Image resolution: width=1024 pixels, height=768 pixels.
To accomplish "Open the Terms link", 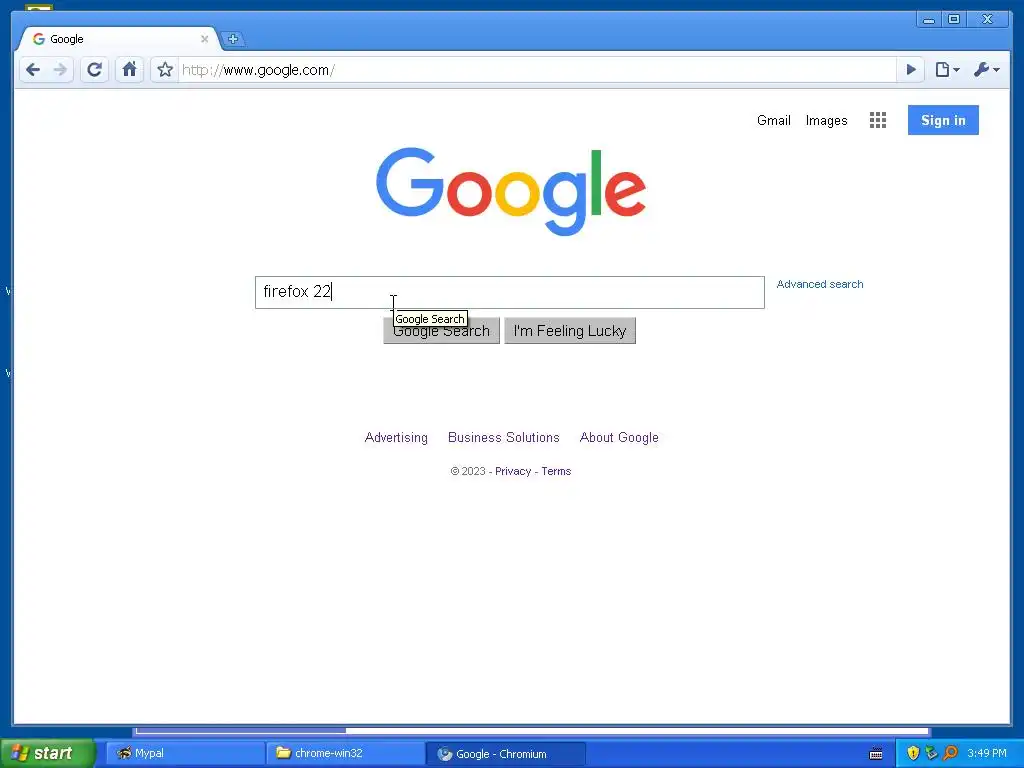I will coord(556,472).
